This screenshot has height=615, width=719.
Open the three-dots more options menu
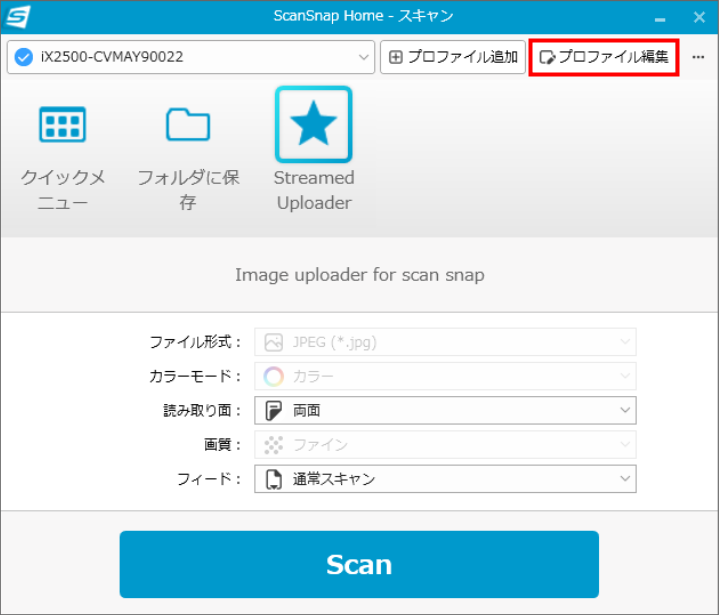click(x=698, y=57)
